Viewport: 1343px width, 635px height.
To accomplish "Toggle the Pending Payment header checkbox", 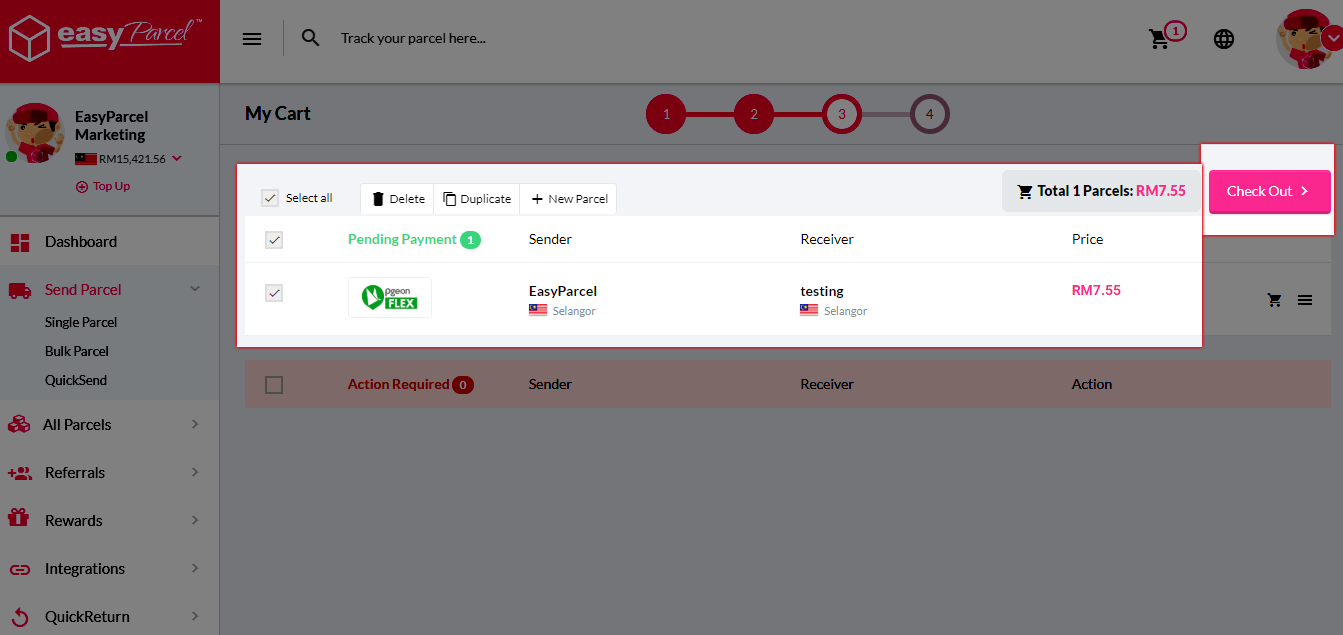I will pyautogui.click(x=274, y=240).
